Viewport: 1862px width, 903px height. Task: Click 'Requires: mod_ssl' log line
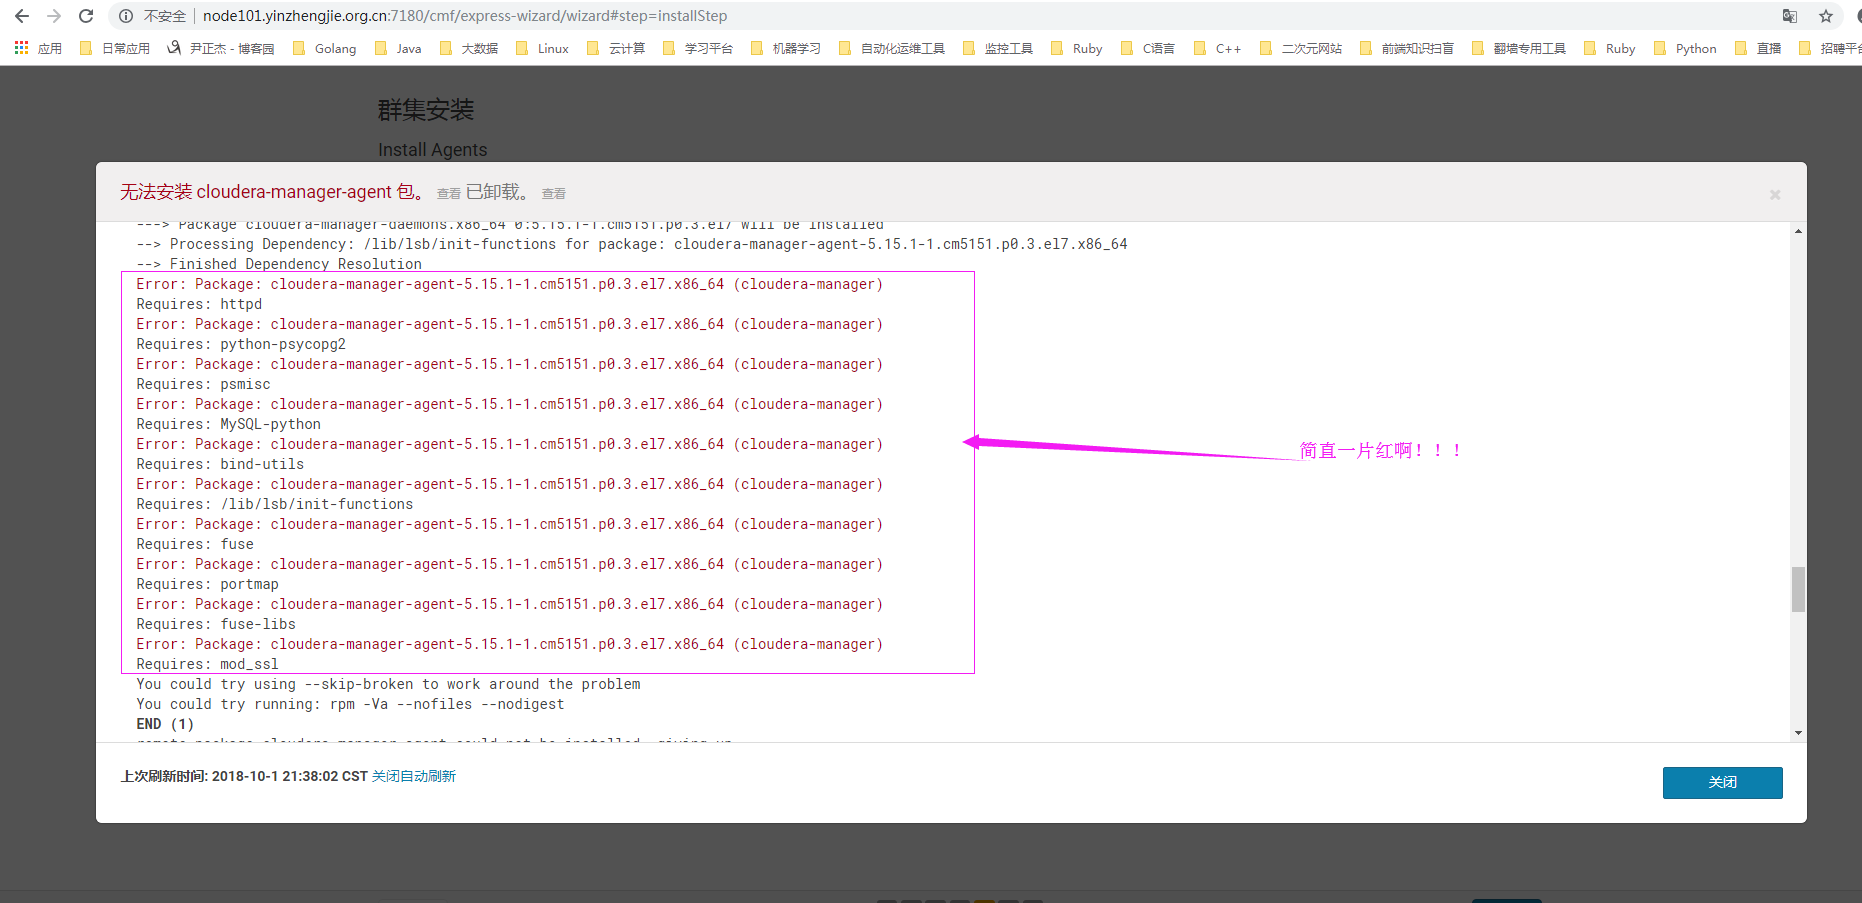(x=208, y=664)
